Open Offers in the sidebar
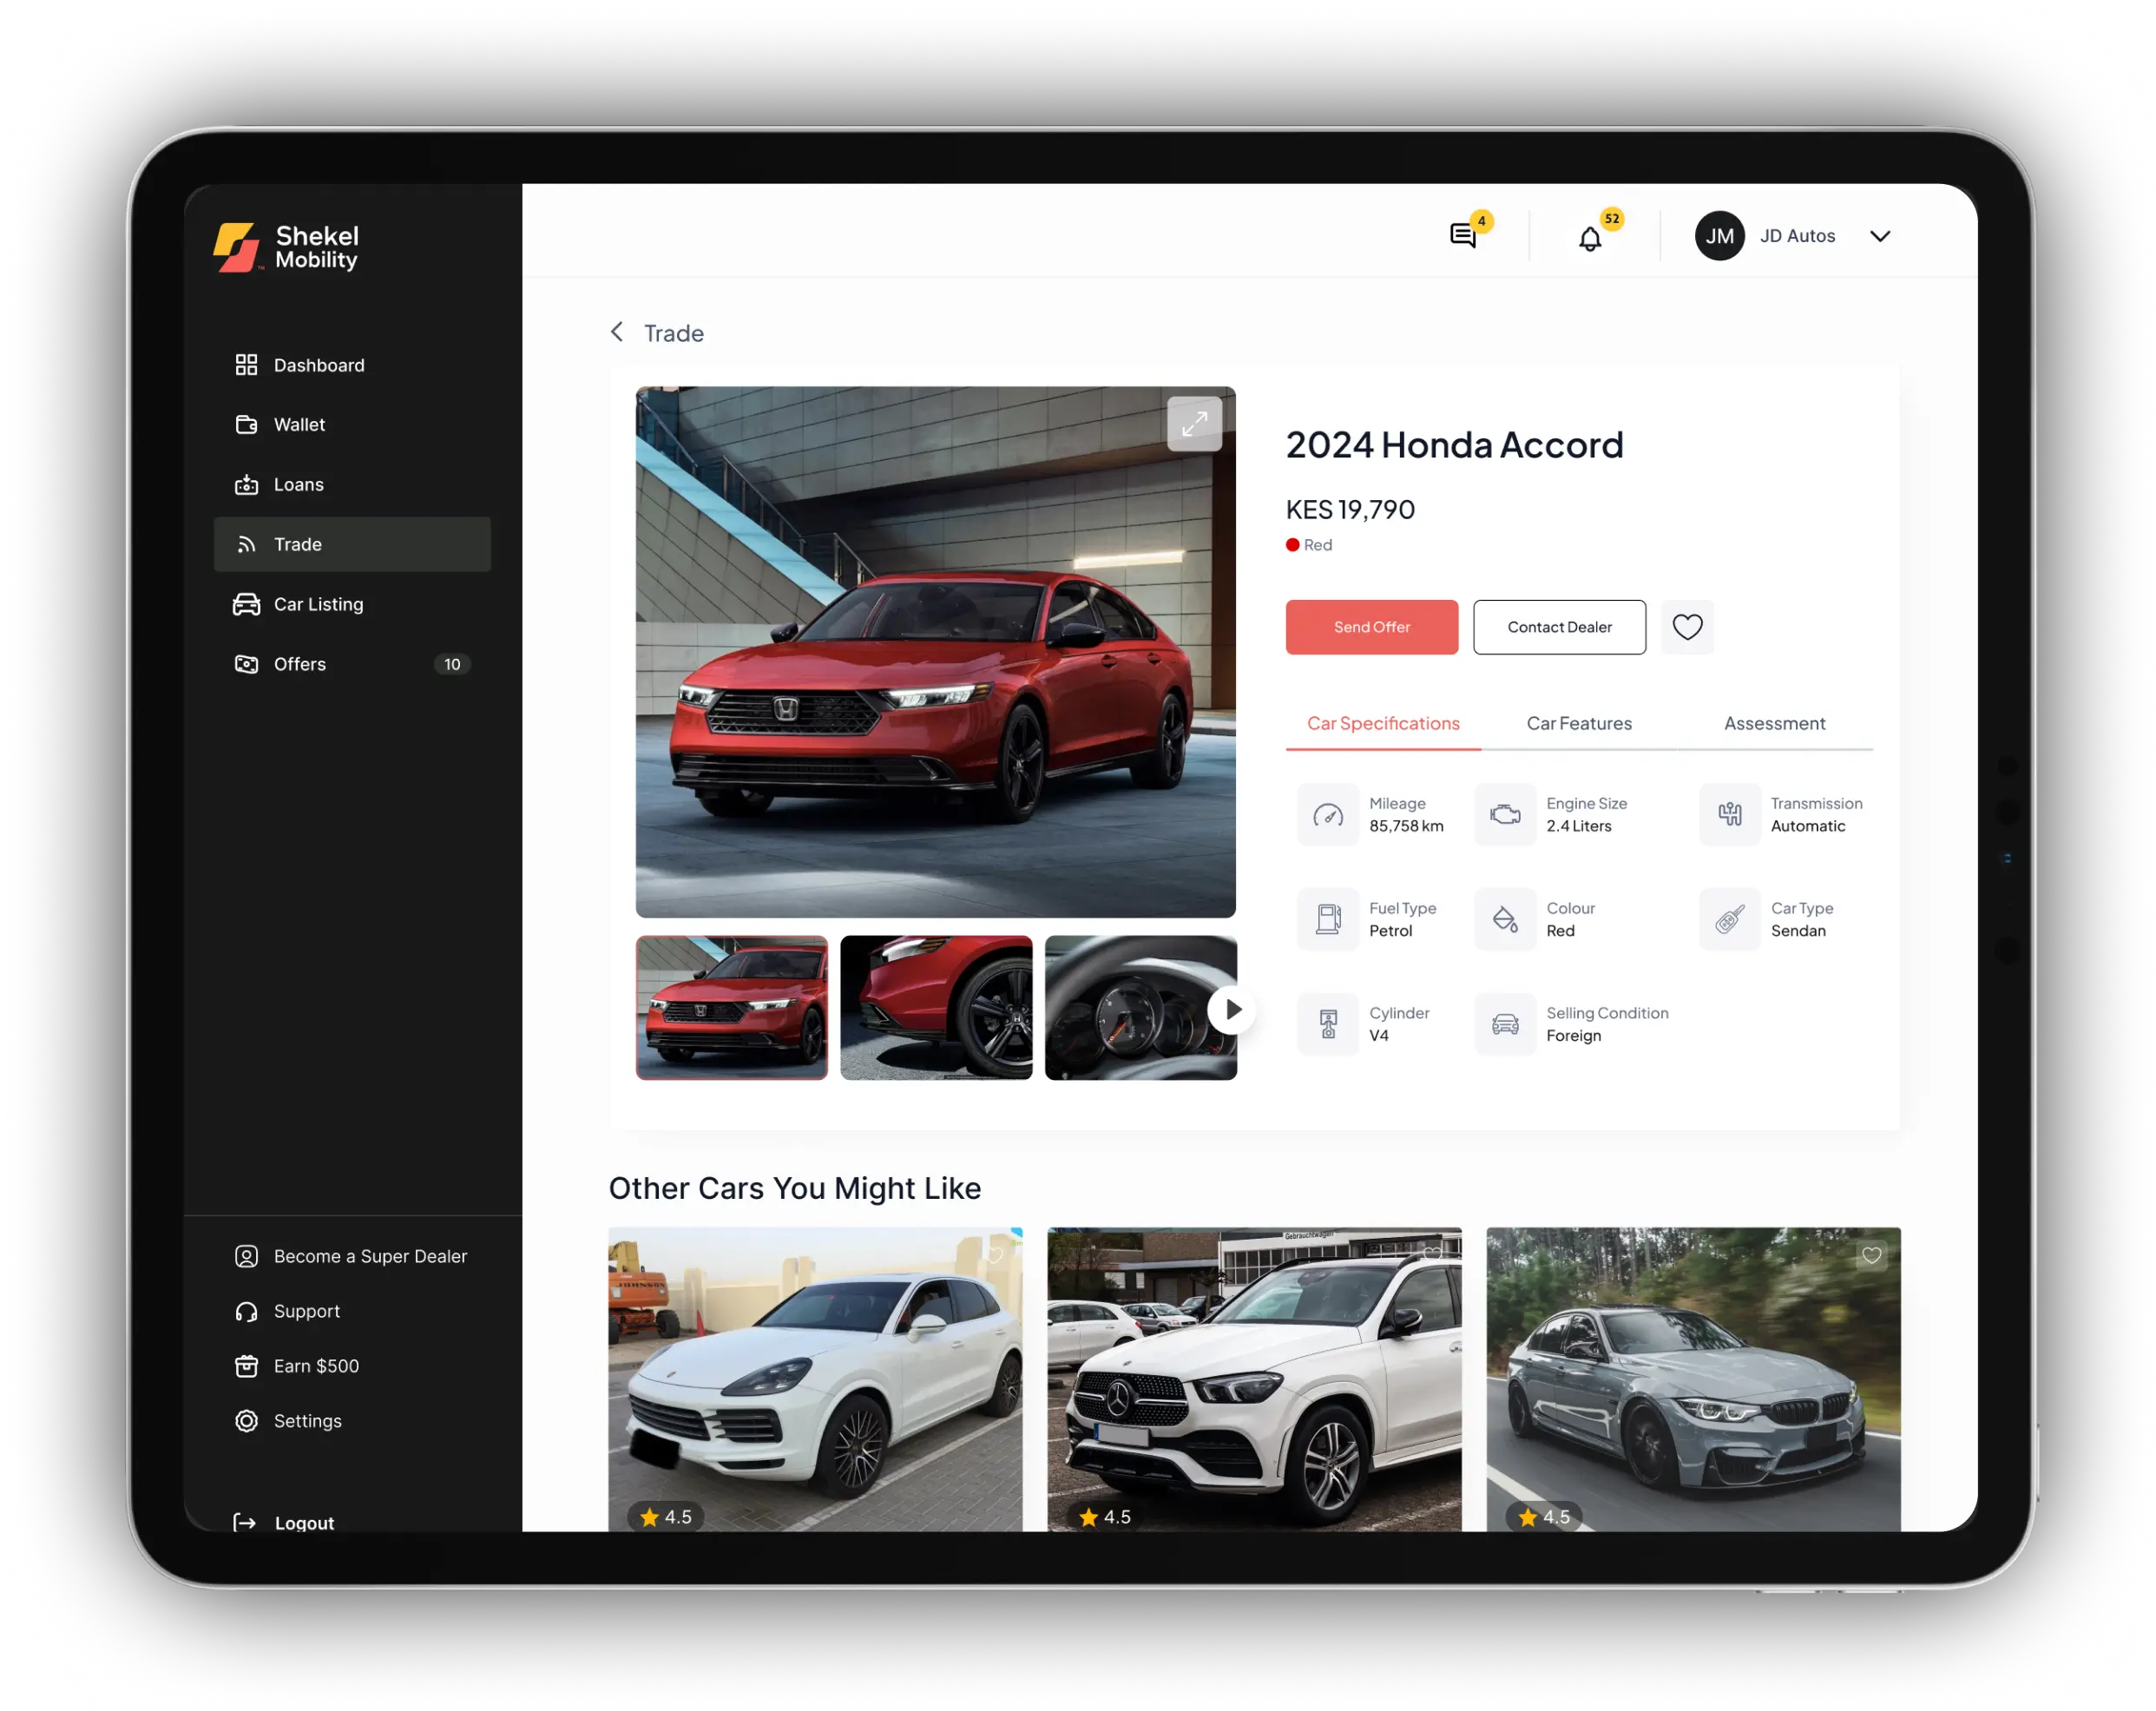The width and height of the screenshot is (2156, 1711). (x=352, y=664)
